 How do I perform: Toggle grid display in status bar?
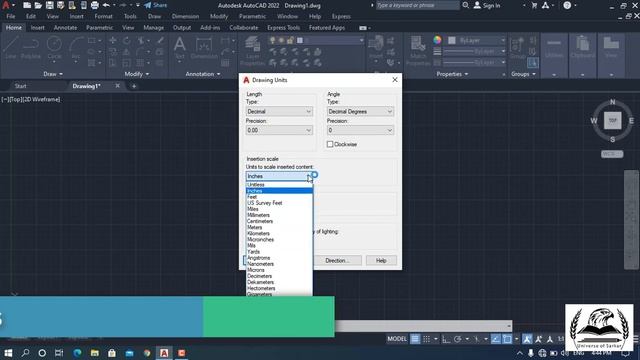pos(415,339)
